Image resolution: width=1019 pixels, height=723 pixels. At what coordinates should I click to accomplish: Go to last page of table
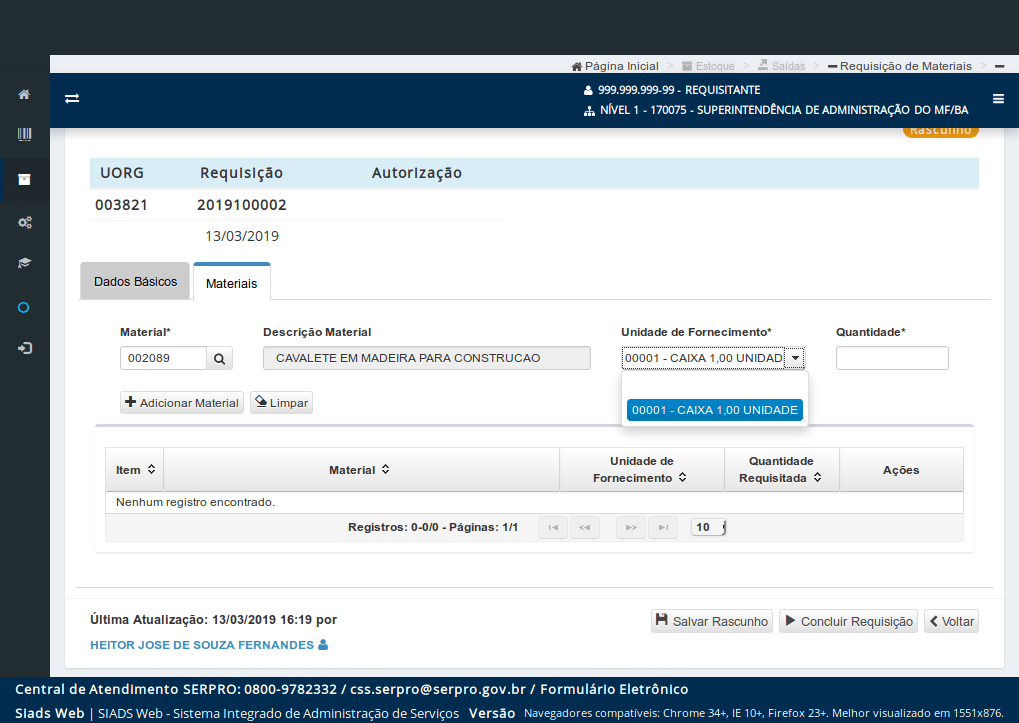pos(663,527)
